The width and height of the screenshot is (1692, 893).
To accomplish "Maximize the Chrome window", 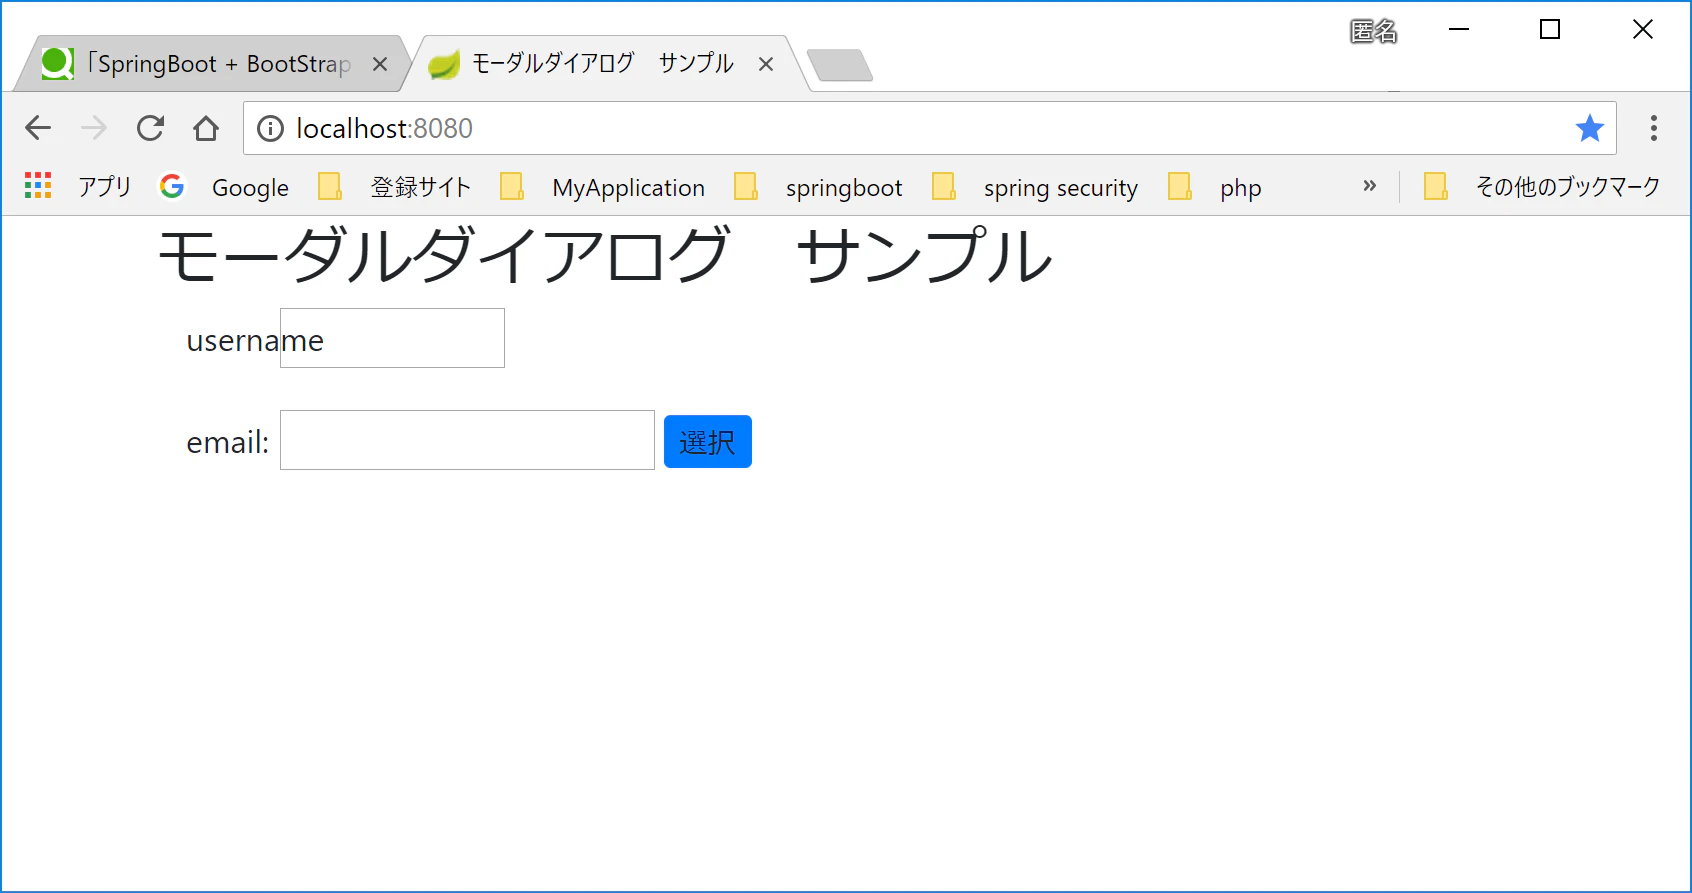I will [x=1550, y=30].
